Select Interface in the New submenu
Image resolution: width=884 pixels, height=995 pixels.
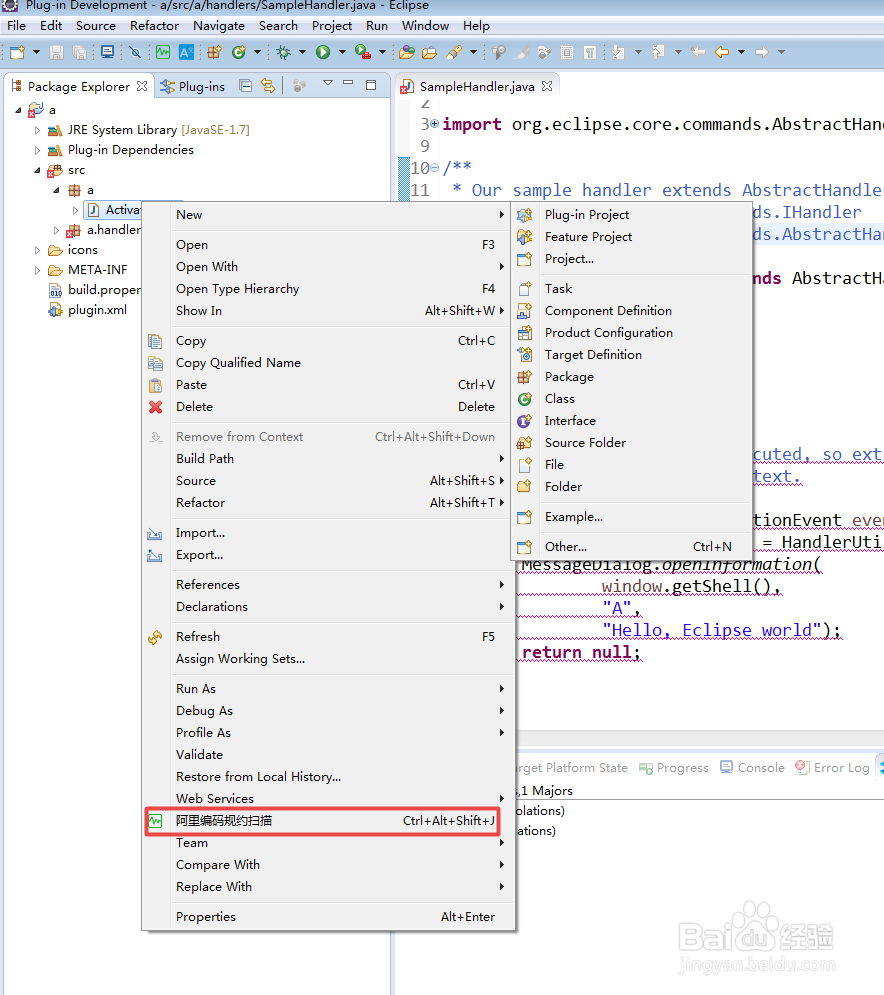pos(631,421)
